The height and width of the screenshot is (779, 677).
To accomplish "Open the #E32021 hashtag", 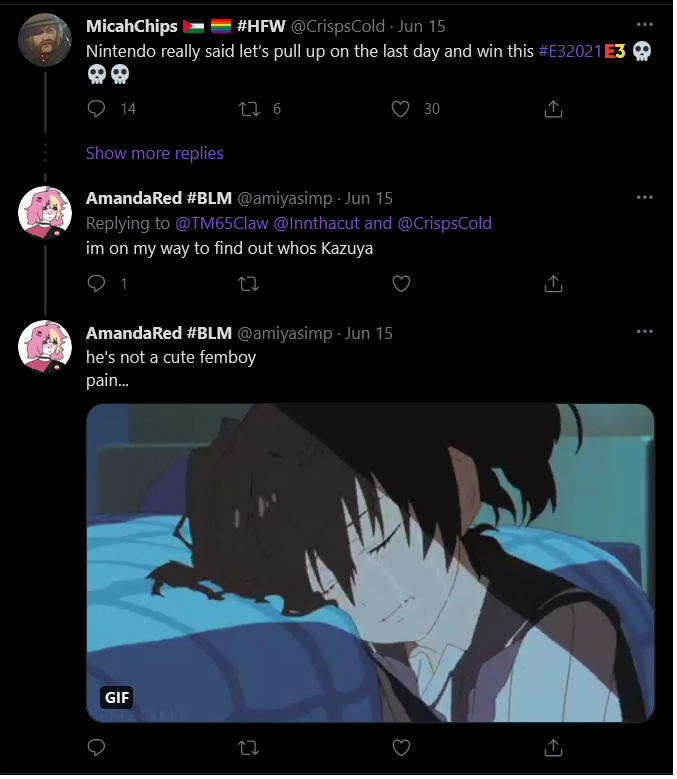I will click(570, 51).
